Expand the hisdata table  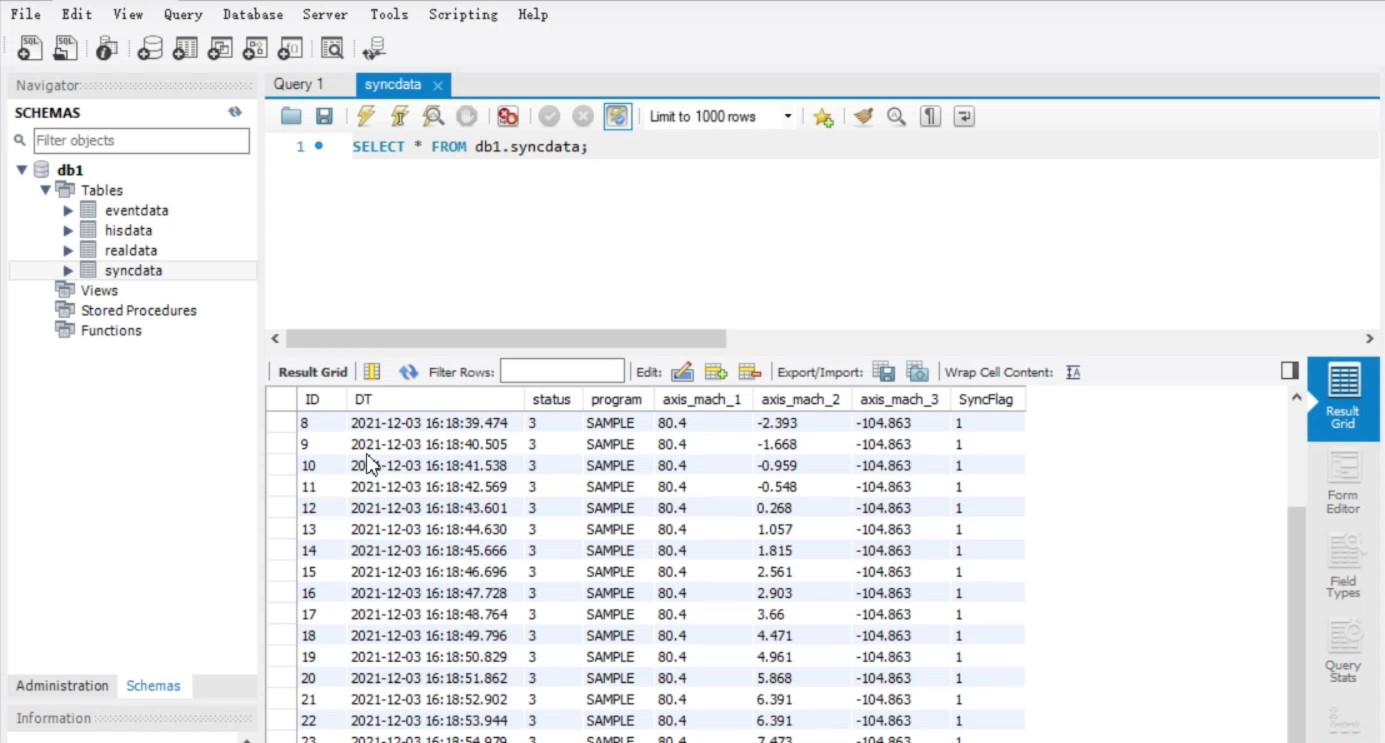(x=68, y=231)
